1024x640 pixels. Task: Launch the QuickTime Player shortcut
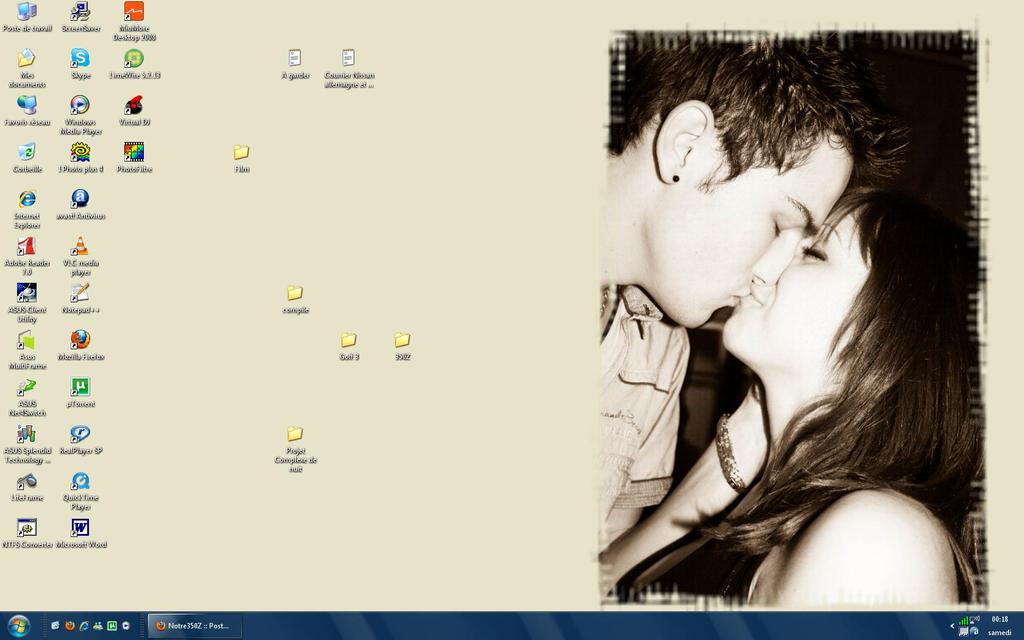80,481
